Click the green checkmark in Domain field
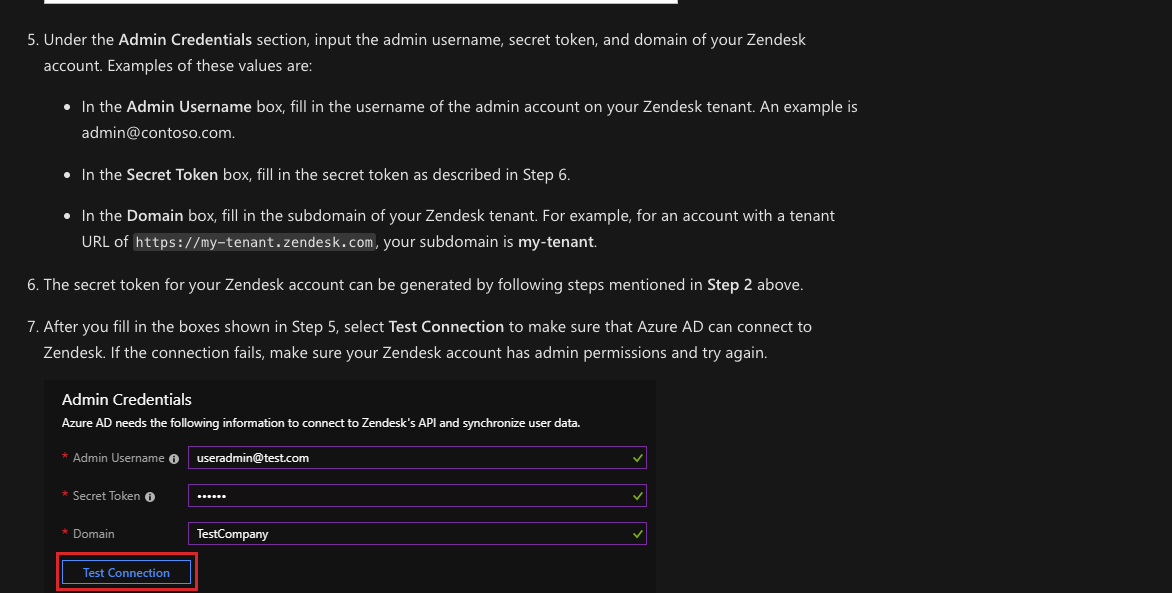Screen dimensions: 1172x593 638,534
